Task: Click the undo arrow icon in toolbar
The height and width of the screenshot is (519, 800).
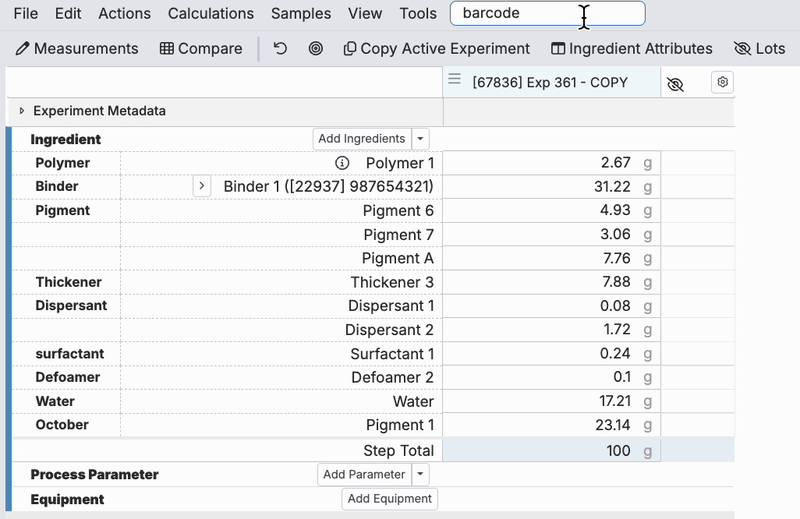Action: (280, 48)
